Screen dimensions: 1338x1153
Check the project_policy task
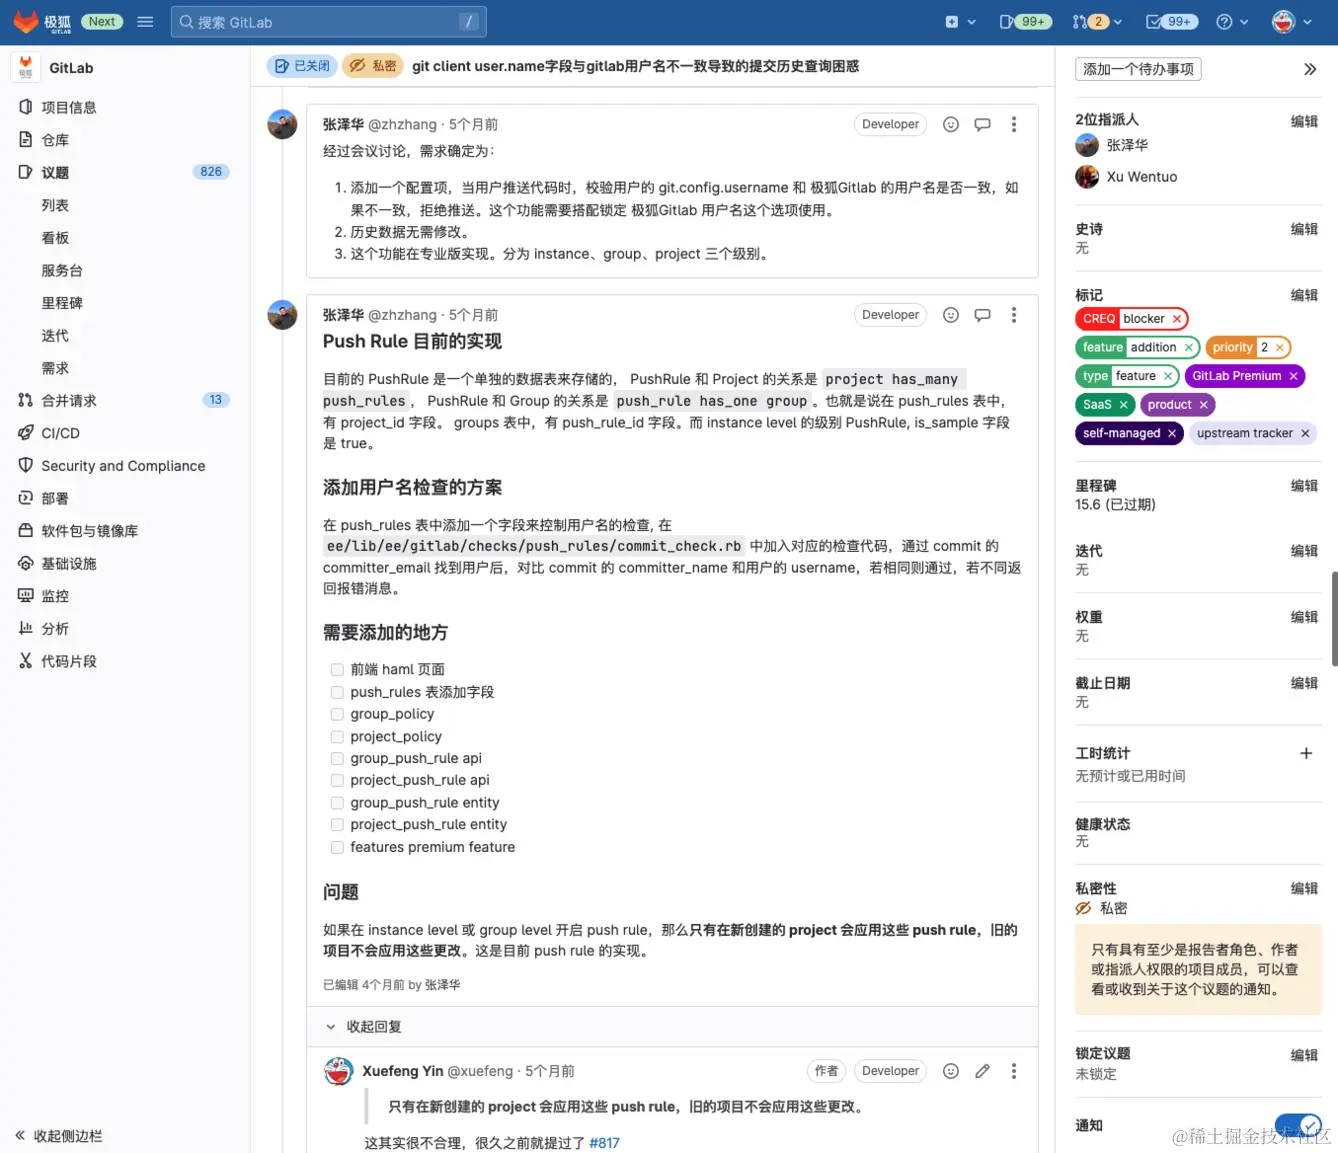337,736
